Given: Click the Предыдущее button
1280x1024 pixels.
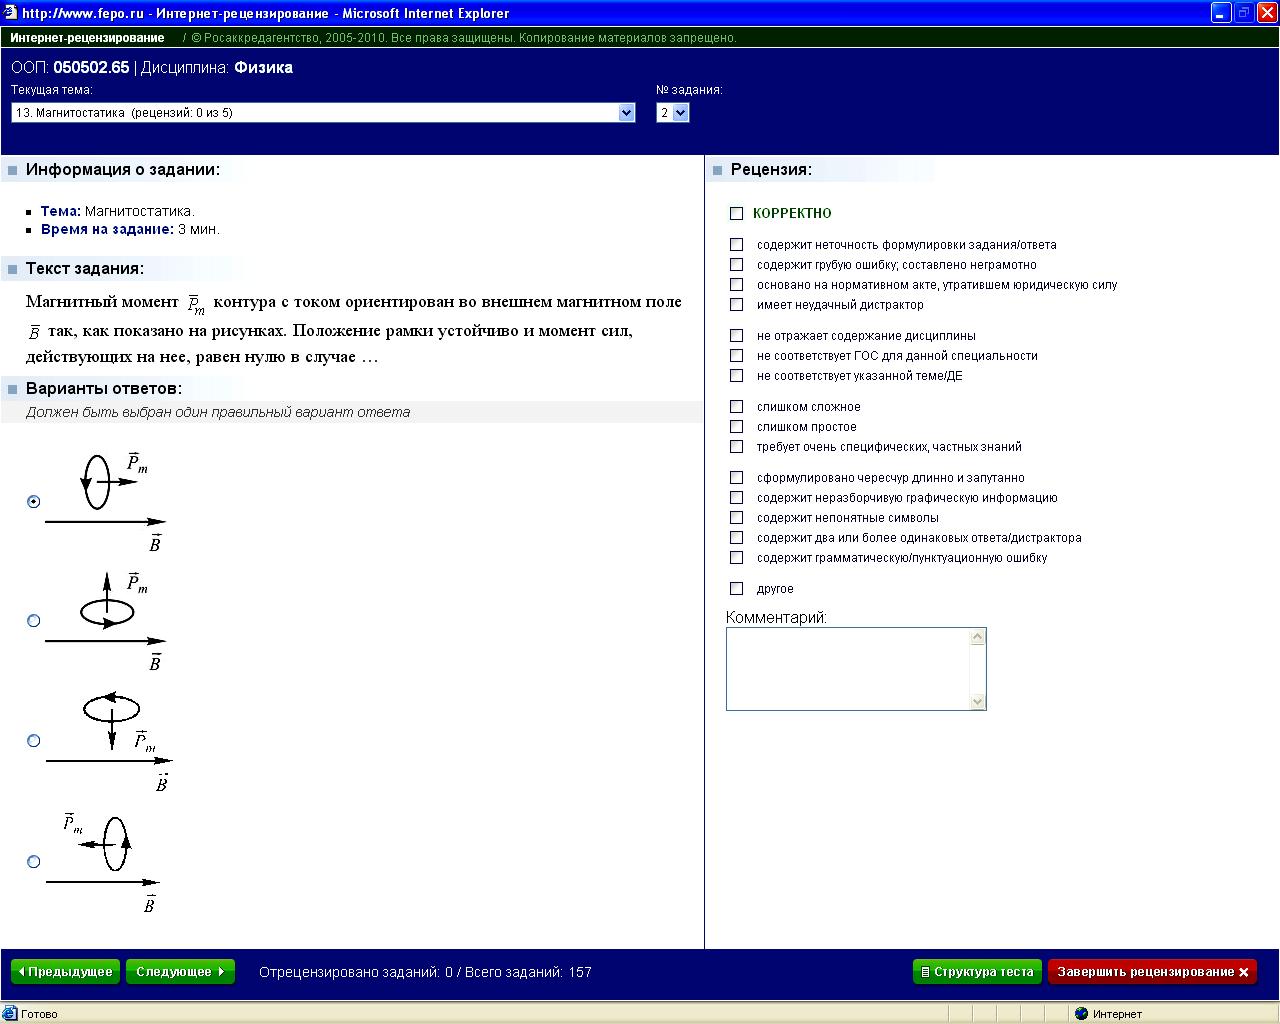Looking at the screenshot, I should click(65, 972).
